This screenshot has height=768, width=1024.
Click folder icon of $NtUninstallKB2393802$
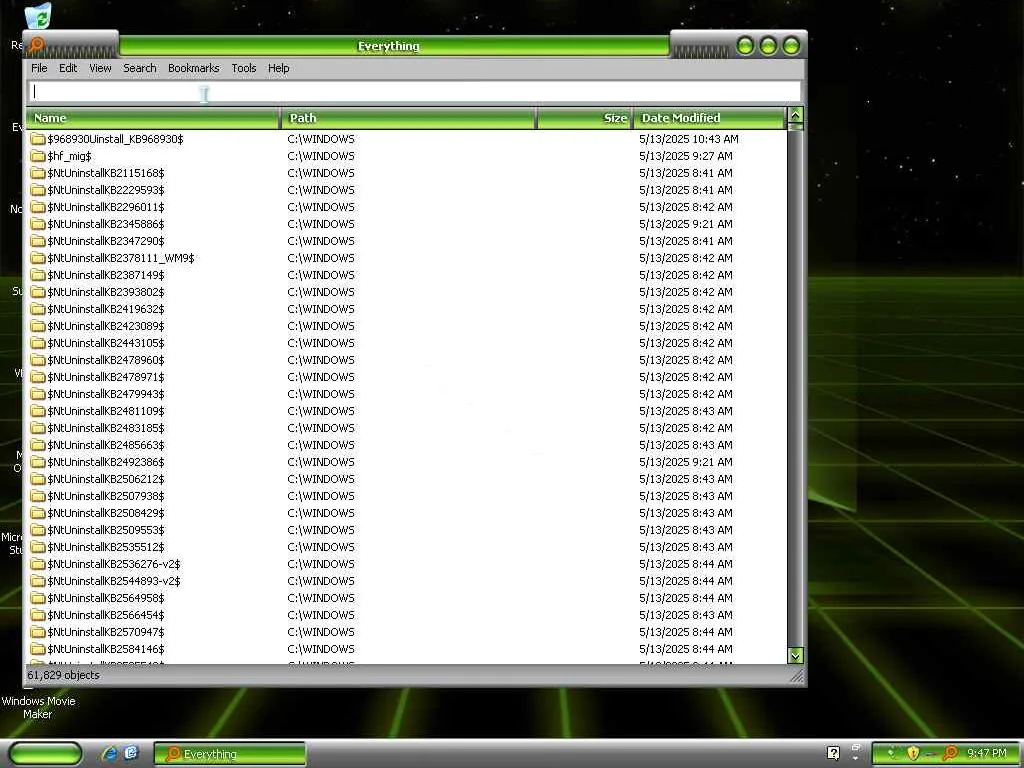(38, 292)
